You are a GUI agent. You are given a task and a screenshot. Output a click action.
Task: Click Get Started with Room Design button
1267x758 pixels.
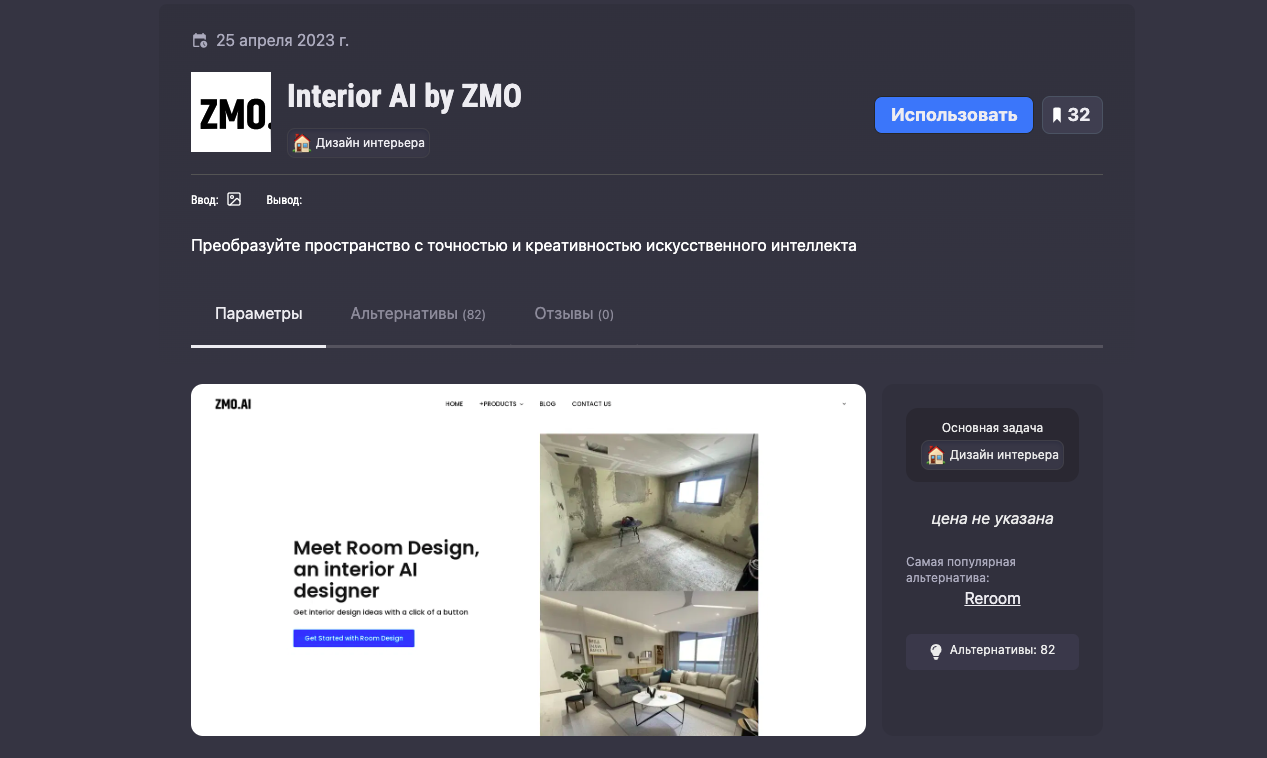353,638
